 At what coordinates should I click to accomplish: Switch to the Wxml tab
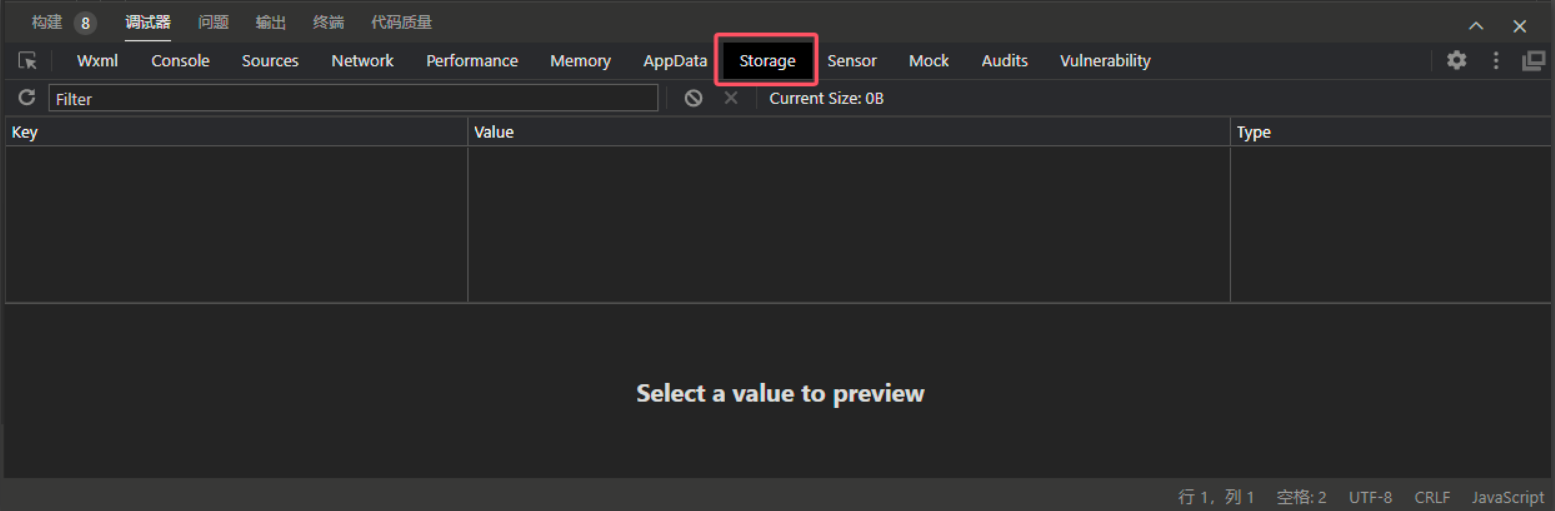pyautogui.click(x=97, y=61)
